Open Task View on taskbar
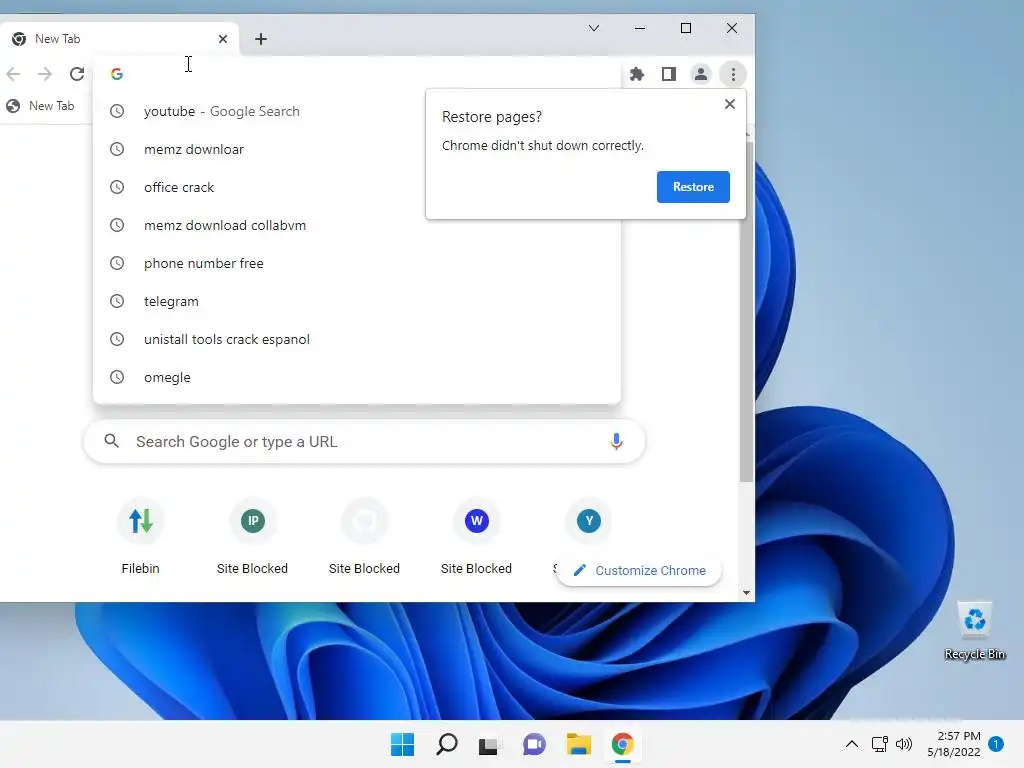 click(x=488, y=745)
